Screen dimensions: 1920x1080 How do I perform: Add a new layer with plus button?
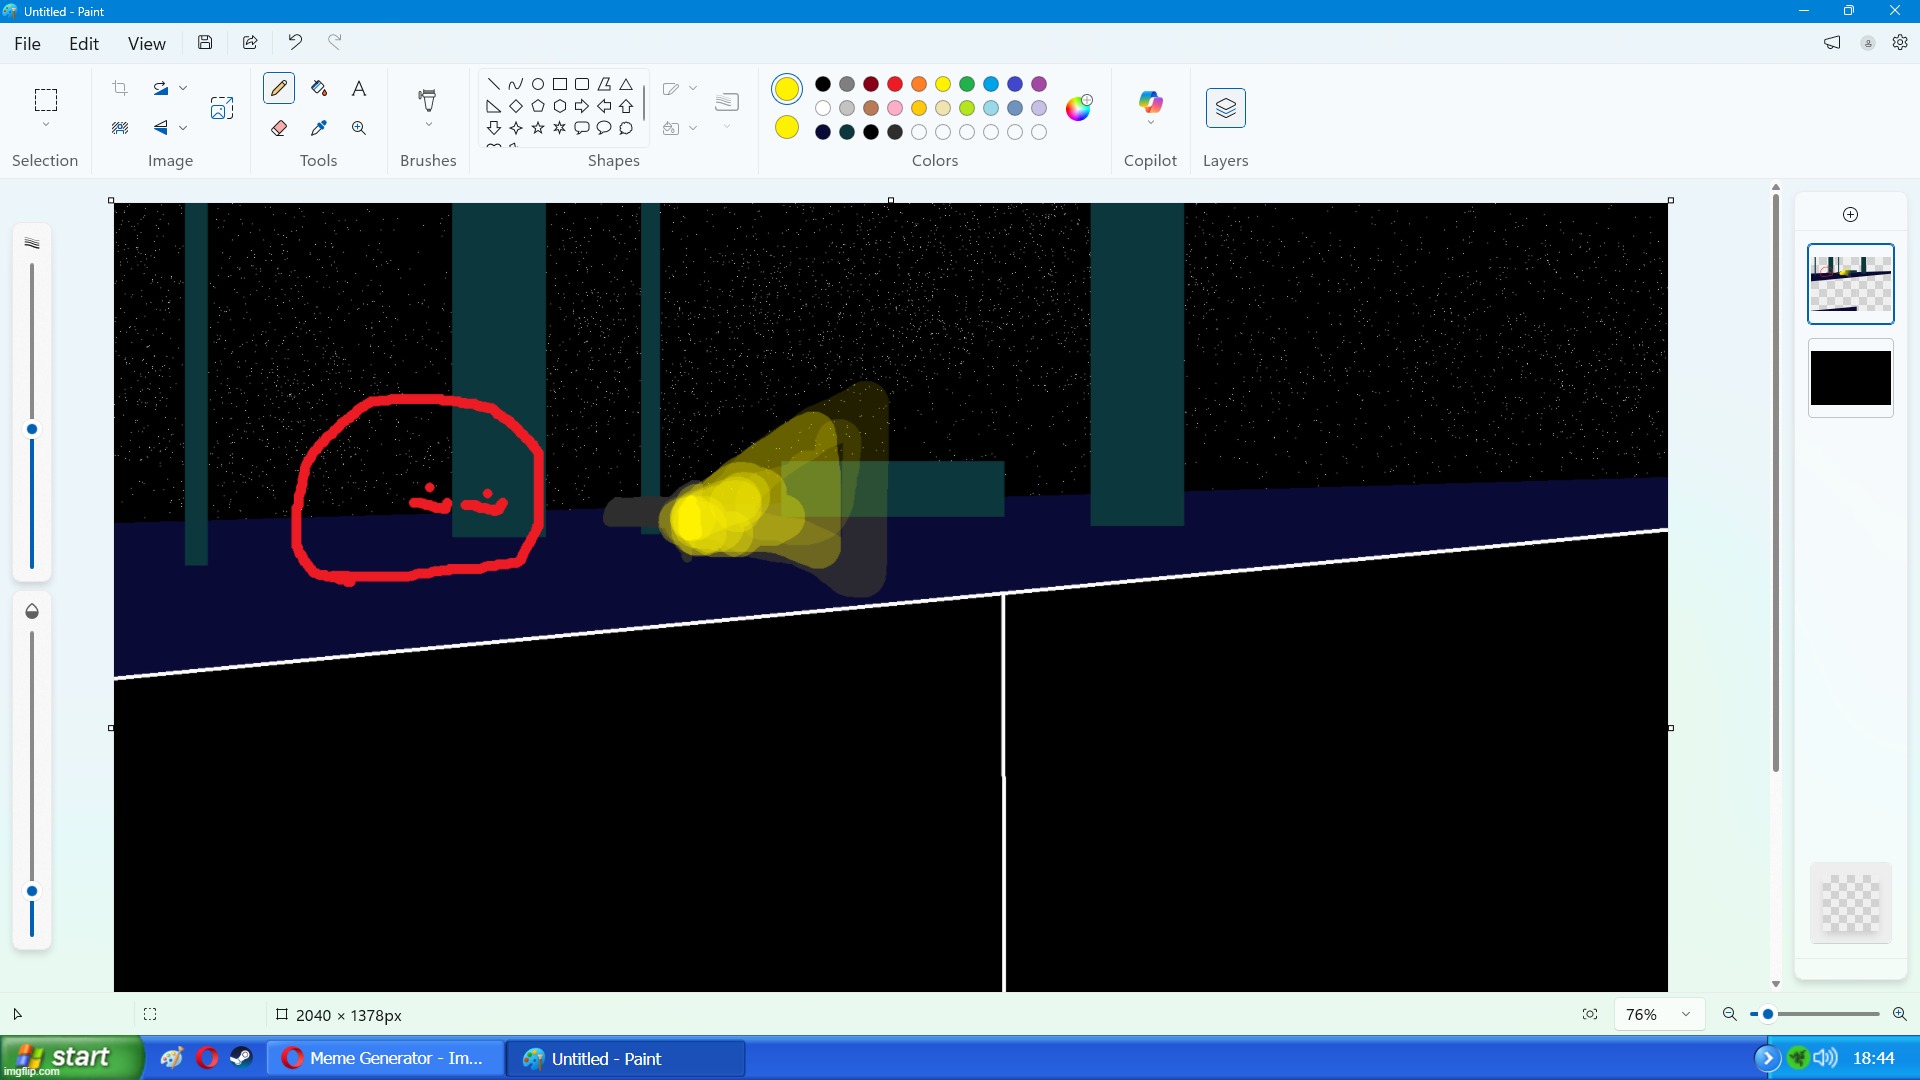tap(1850, 214)
